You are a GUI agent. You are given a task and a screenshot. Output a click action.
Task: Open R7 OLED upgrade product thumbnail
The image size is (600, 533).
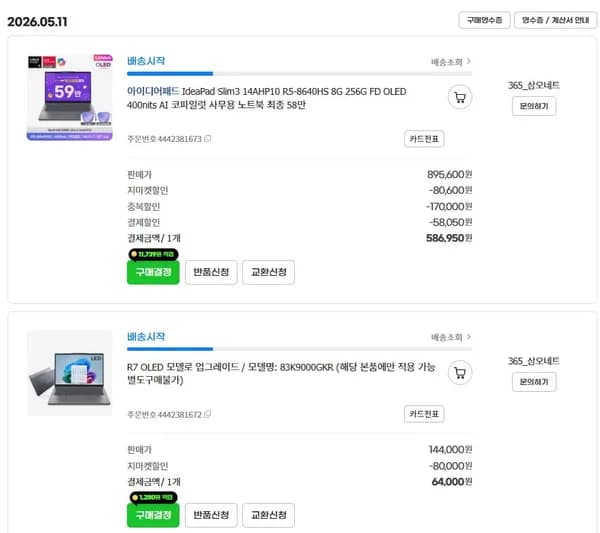70,373
